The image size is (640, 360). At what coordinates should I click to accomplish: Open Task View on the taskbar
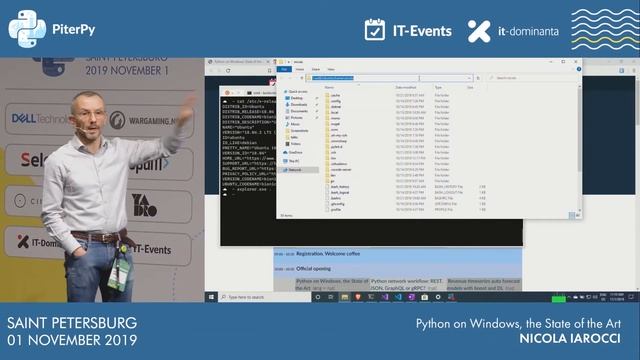[x=331, y=297]
